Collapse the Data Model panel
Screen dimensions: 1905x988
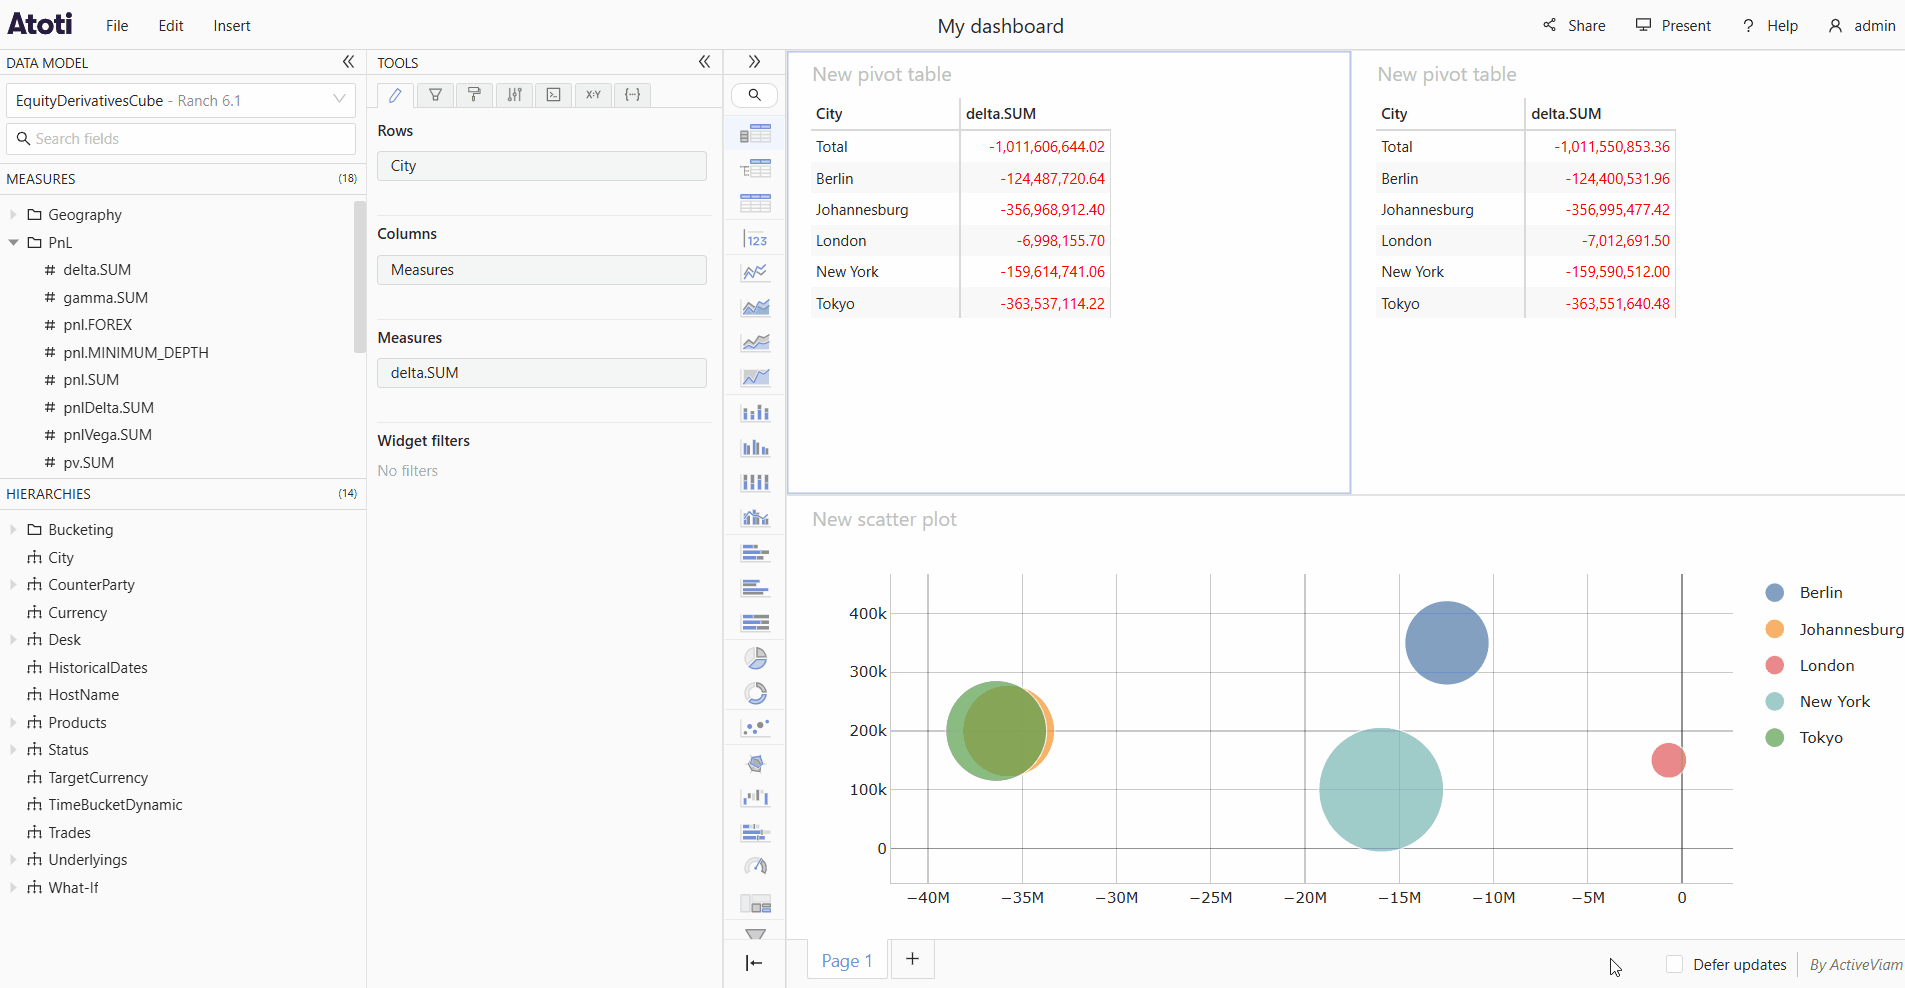point(348,62)
